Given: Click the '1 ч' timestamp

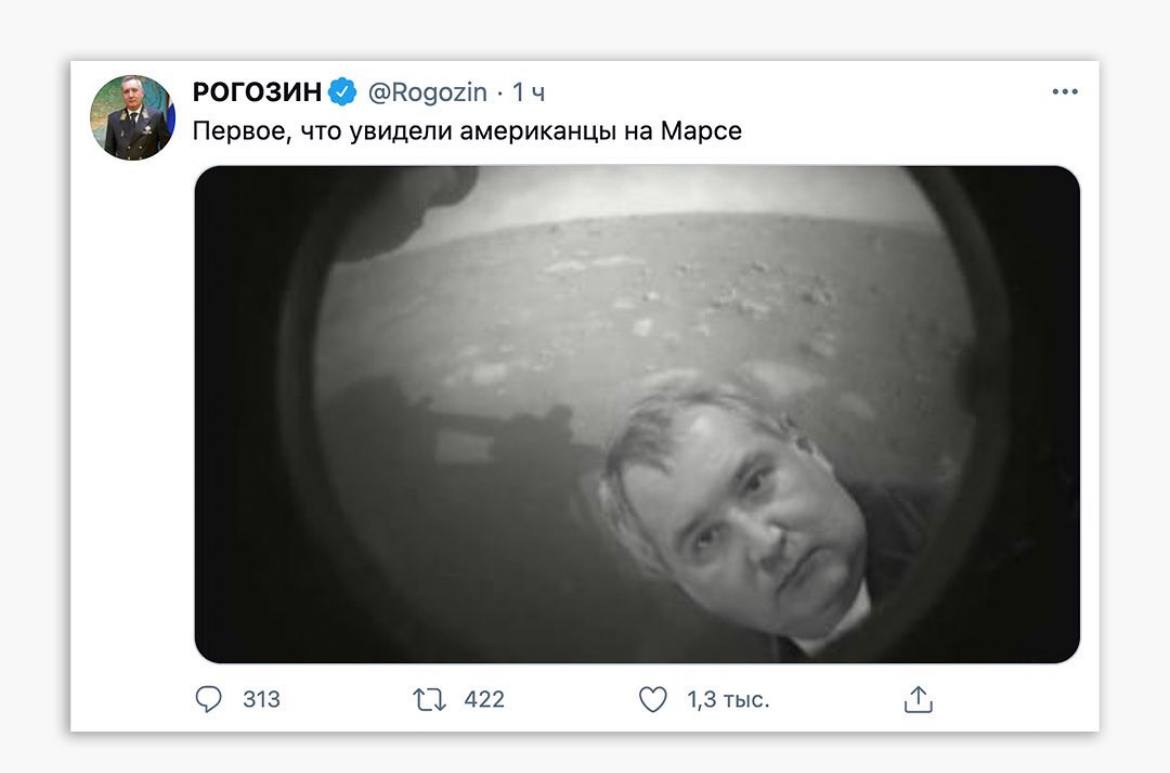Looking at the screenshot, I should pos(528,93).
